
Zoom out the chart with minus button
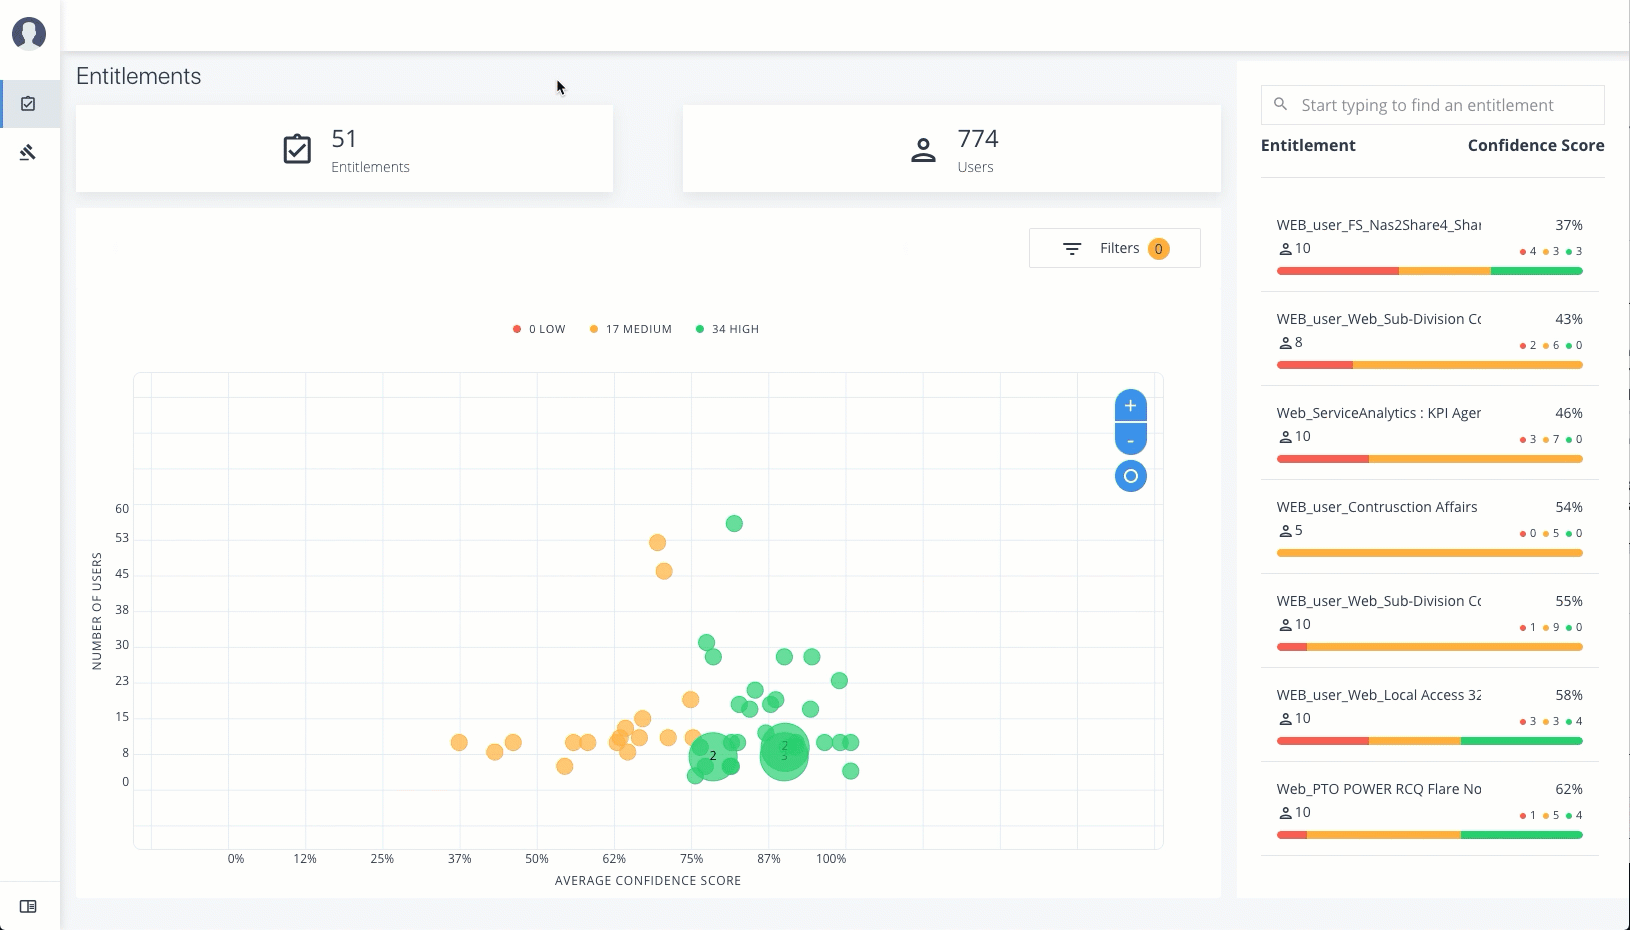(1130, 440)
